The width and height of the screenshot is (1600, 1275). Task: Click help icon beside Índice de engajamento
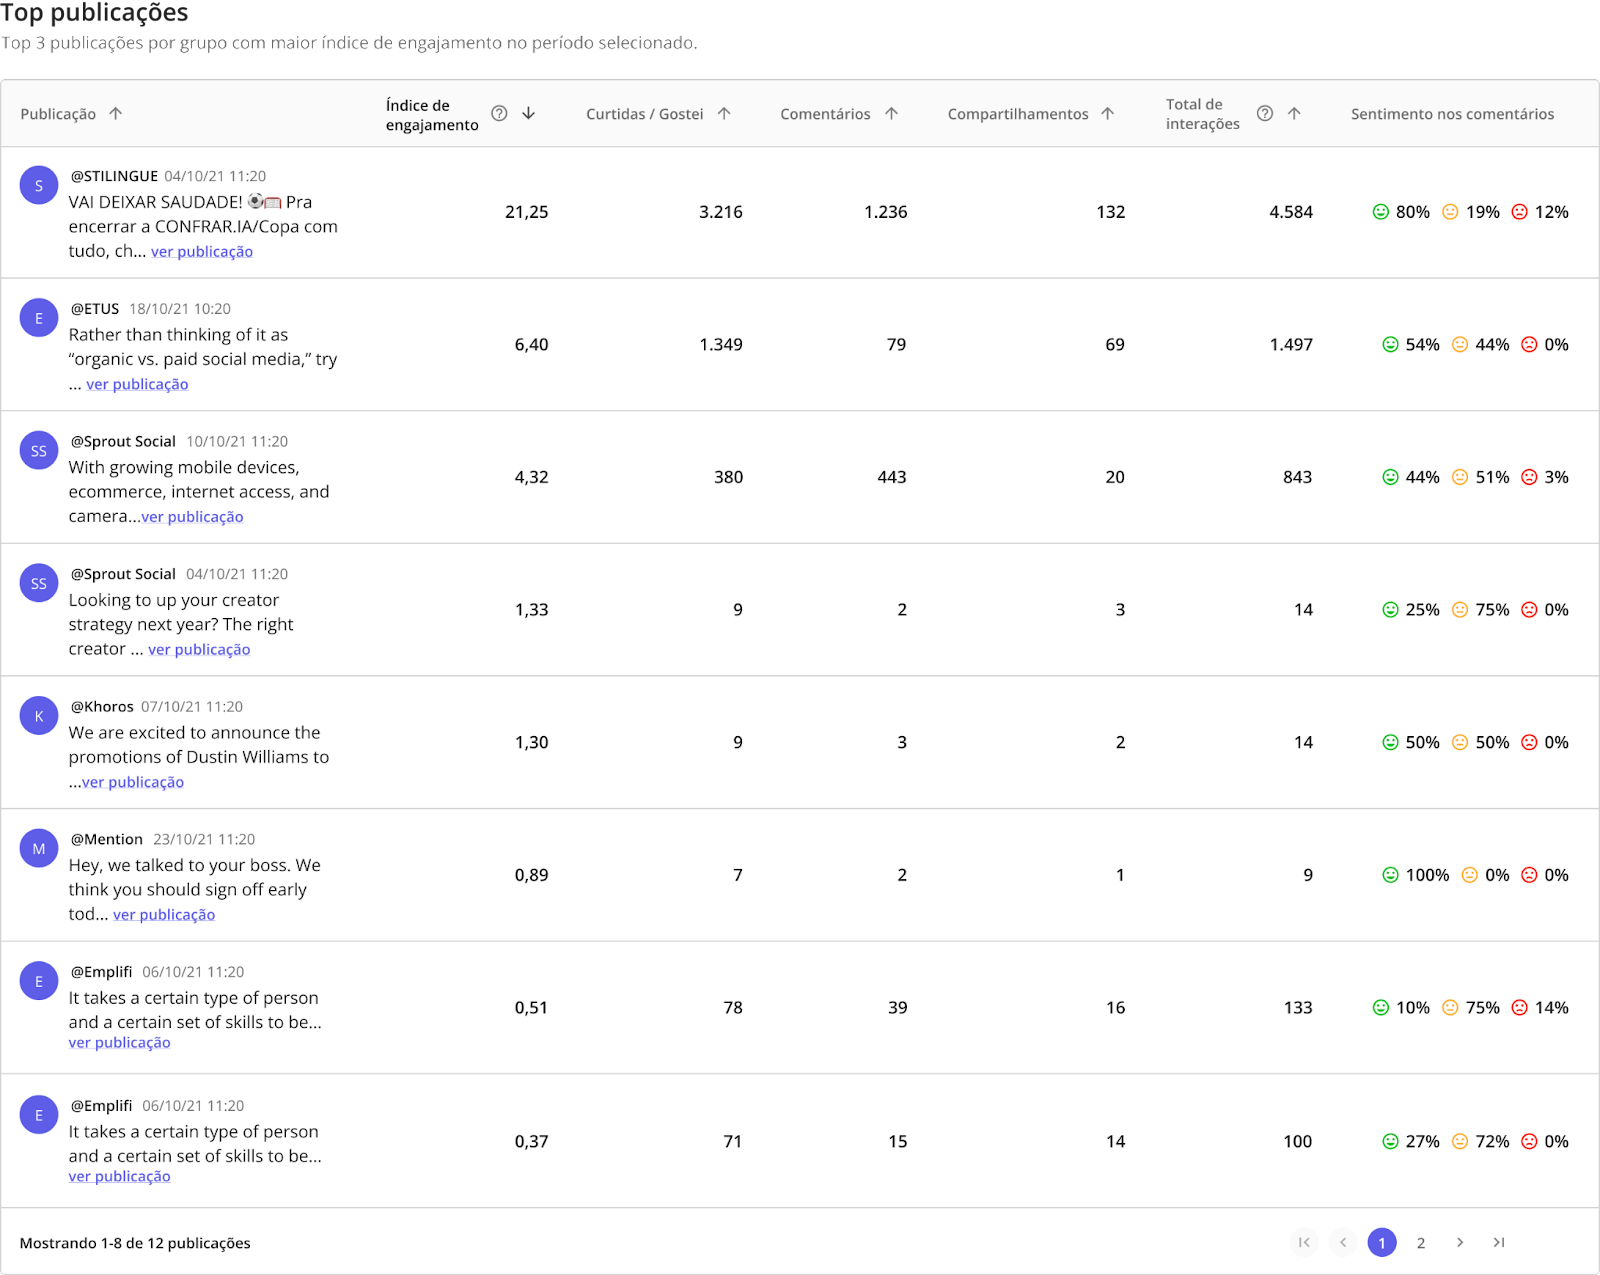(x=499, y=114)
